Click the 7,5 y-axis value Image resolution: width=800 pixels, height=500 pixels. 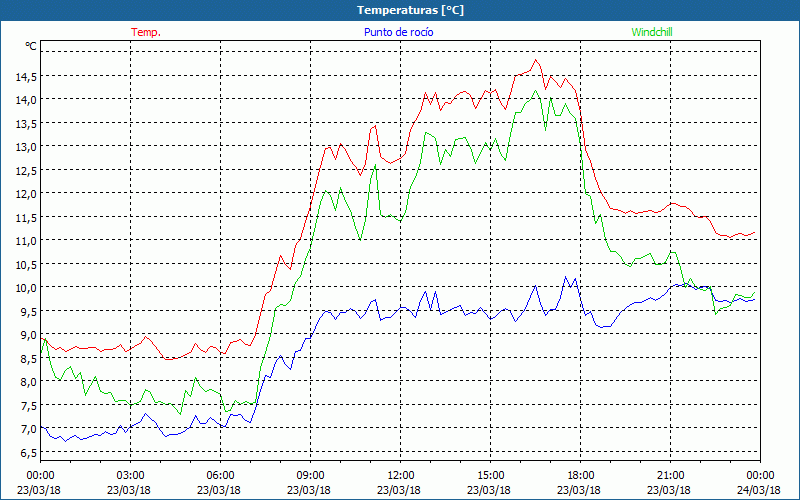(x=29, y=406)
